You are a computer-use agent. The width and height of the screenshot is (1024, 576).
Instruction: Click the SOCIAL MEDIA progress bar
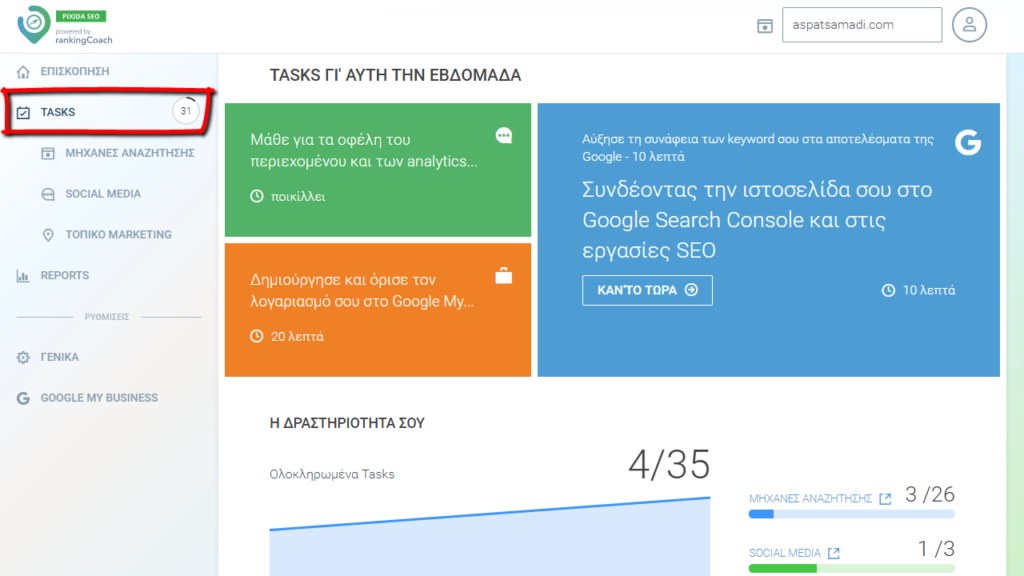[852, 569]
